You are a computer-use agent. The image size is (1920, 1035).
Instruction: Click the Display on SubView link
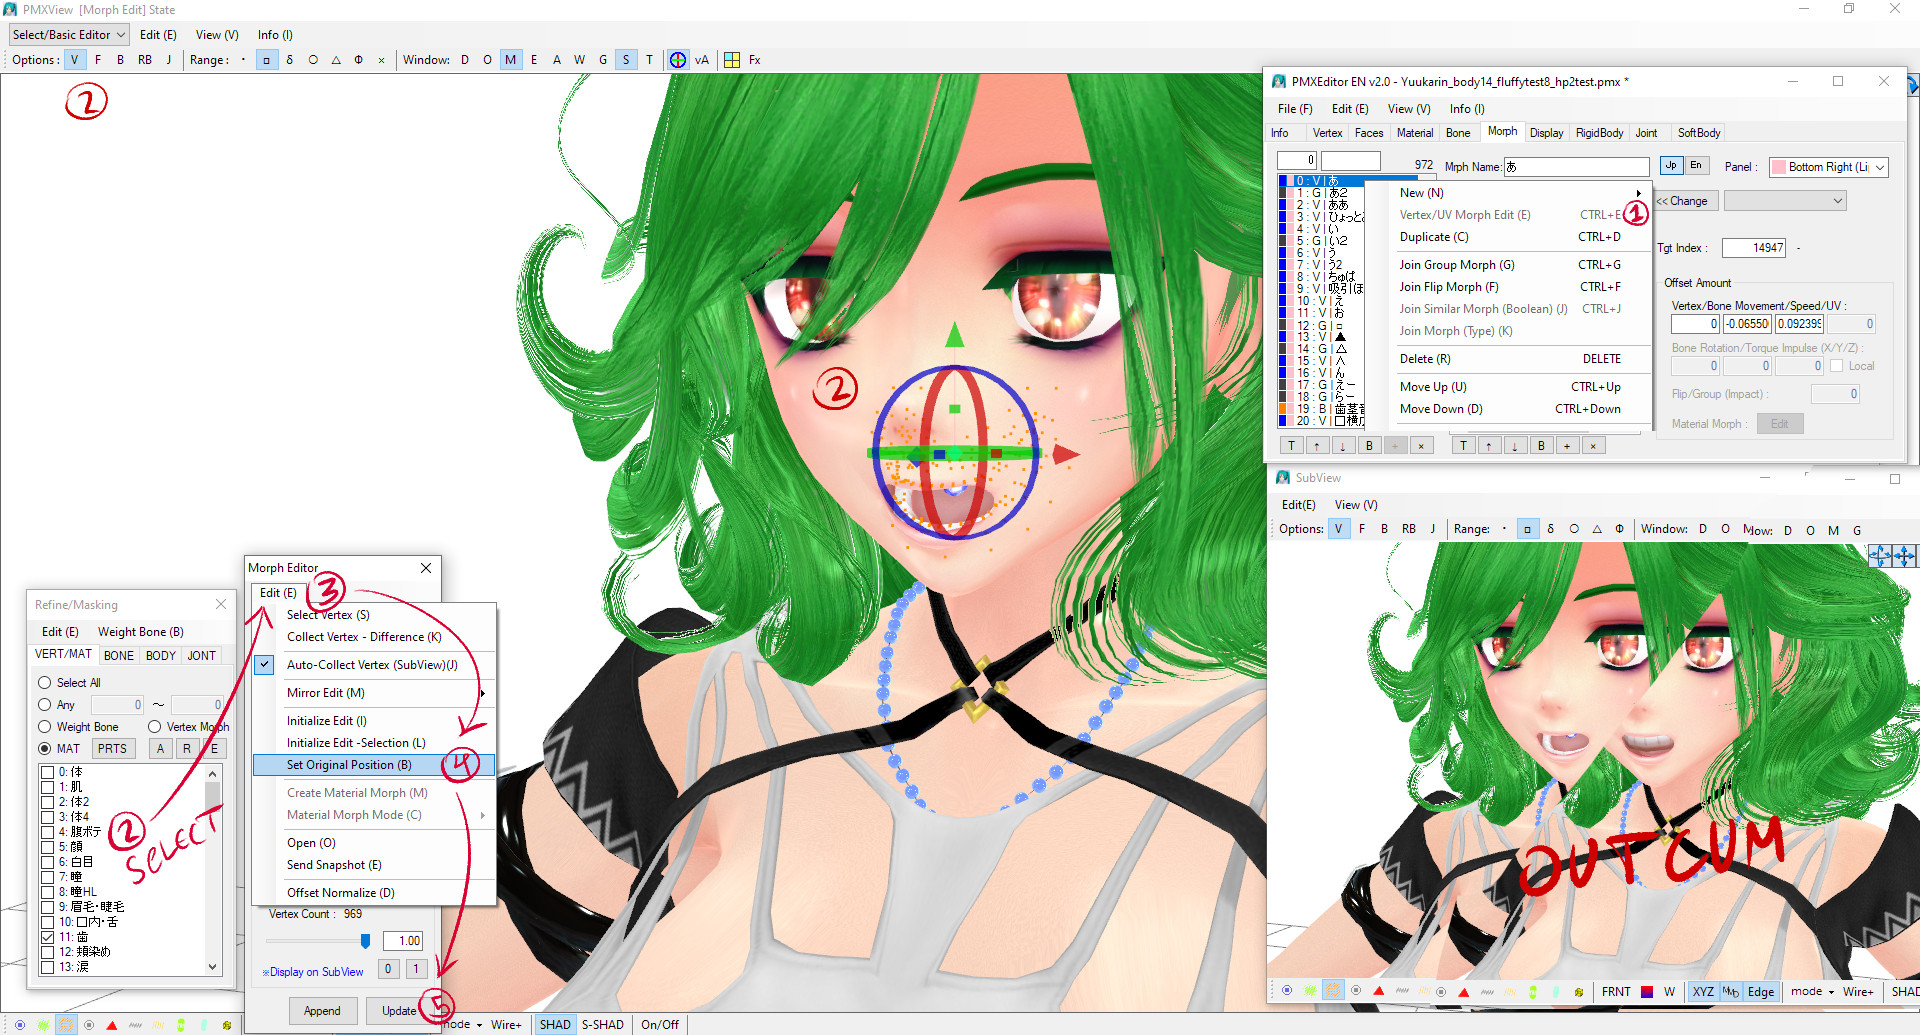pyautogui.click(x=313, y=972)
